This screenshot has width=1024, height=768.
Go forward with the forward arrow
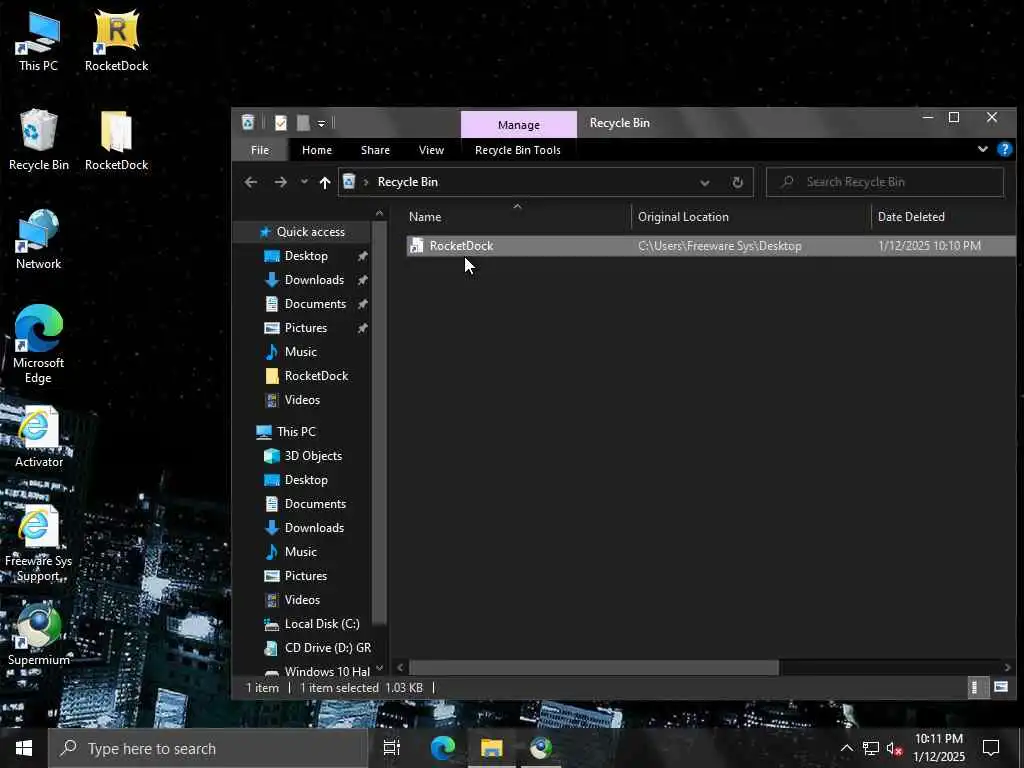coord(280,182)
